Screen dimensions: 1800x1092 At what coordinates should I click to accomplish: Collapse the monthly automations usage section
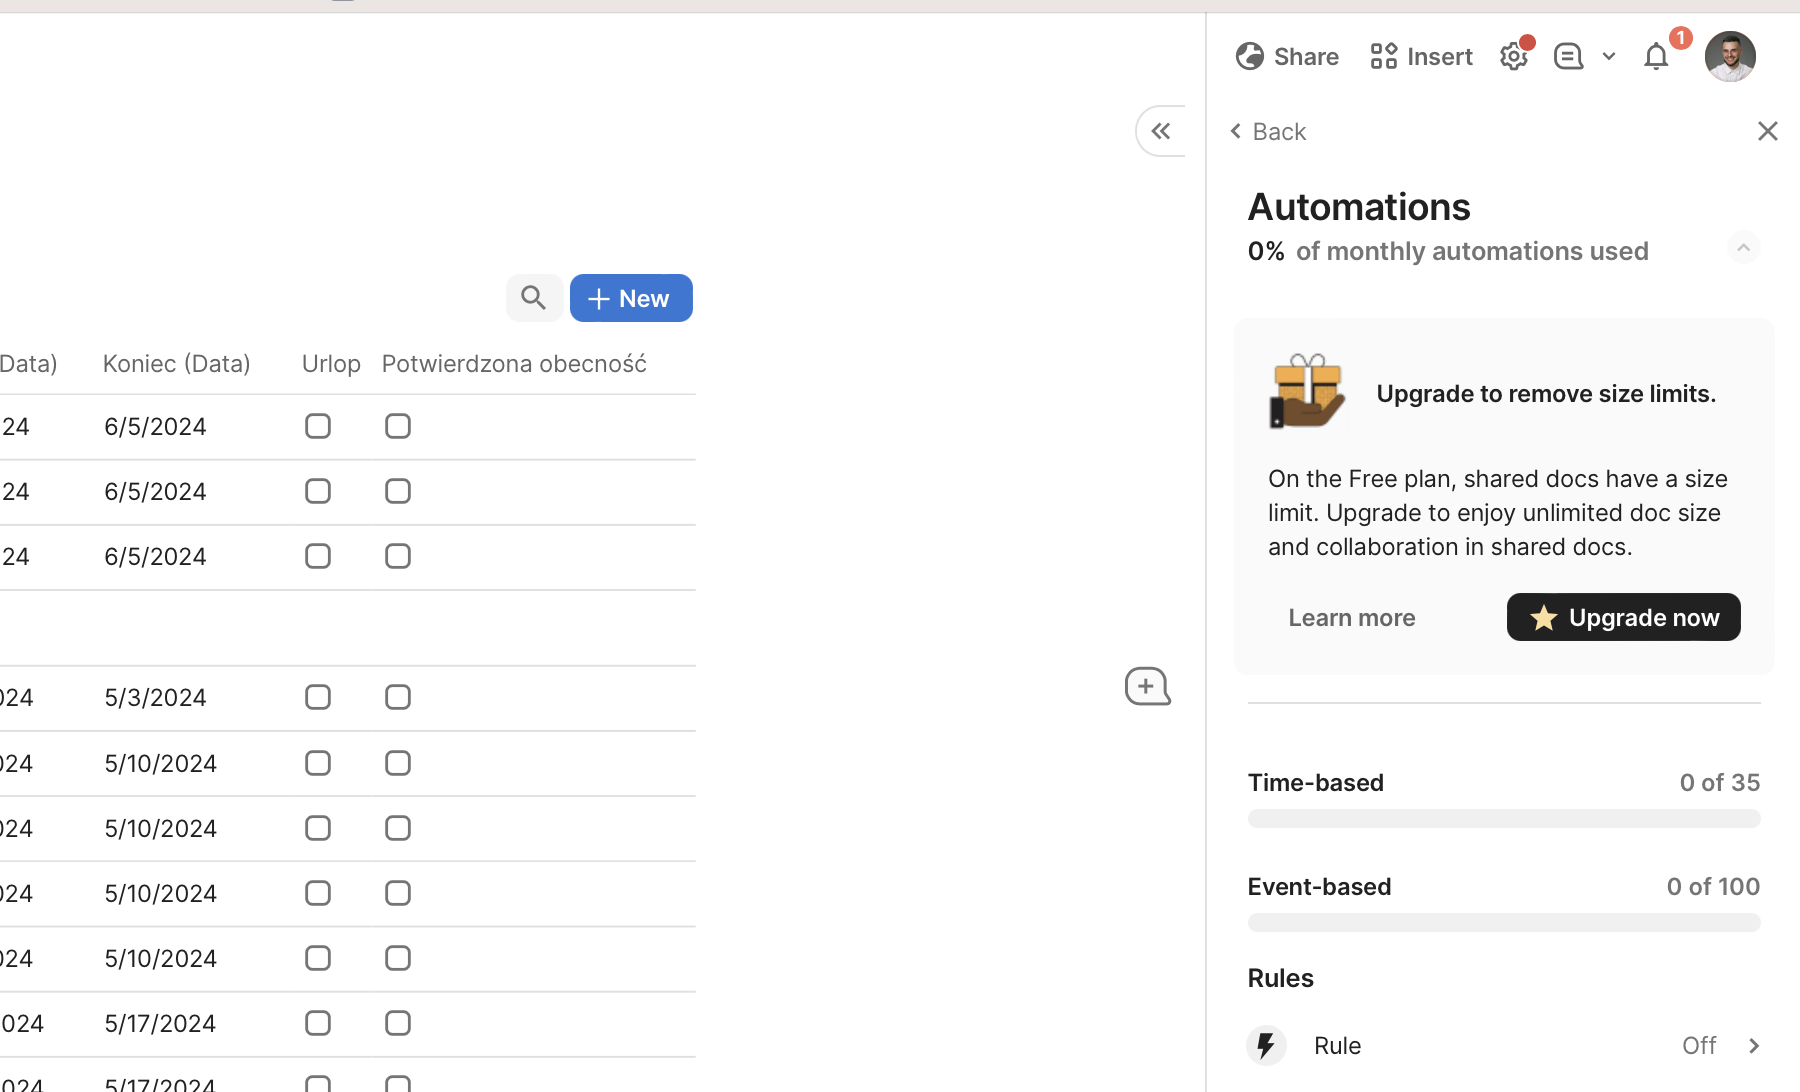(x=1743, y=248)
